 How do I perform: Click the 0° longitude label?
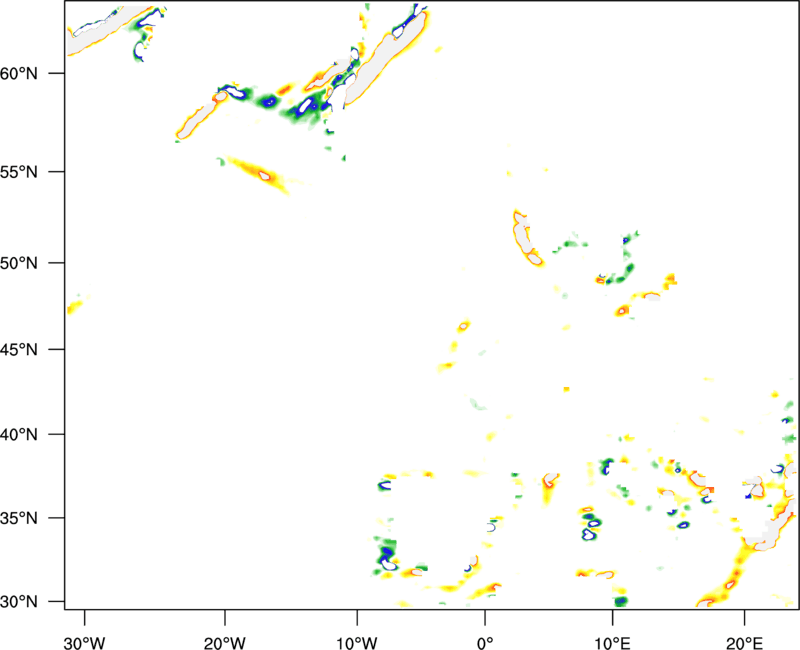pyautogui.click(x=485, y=643)
